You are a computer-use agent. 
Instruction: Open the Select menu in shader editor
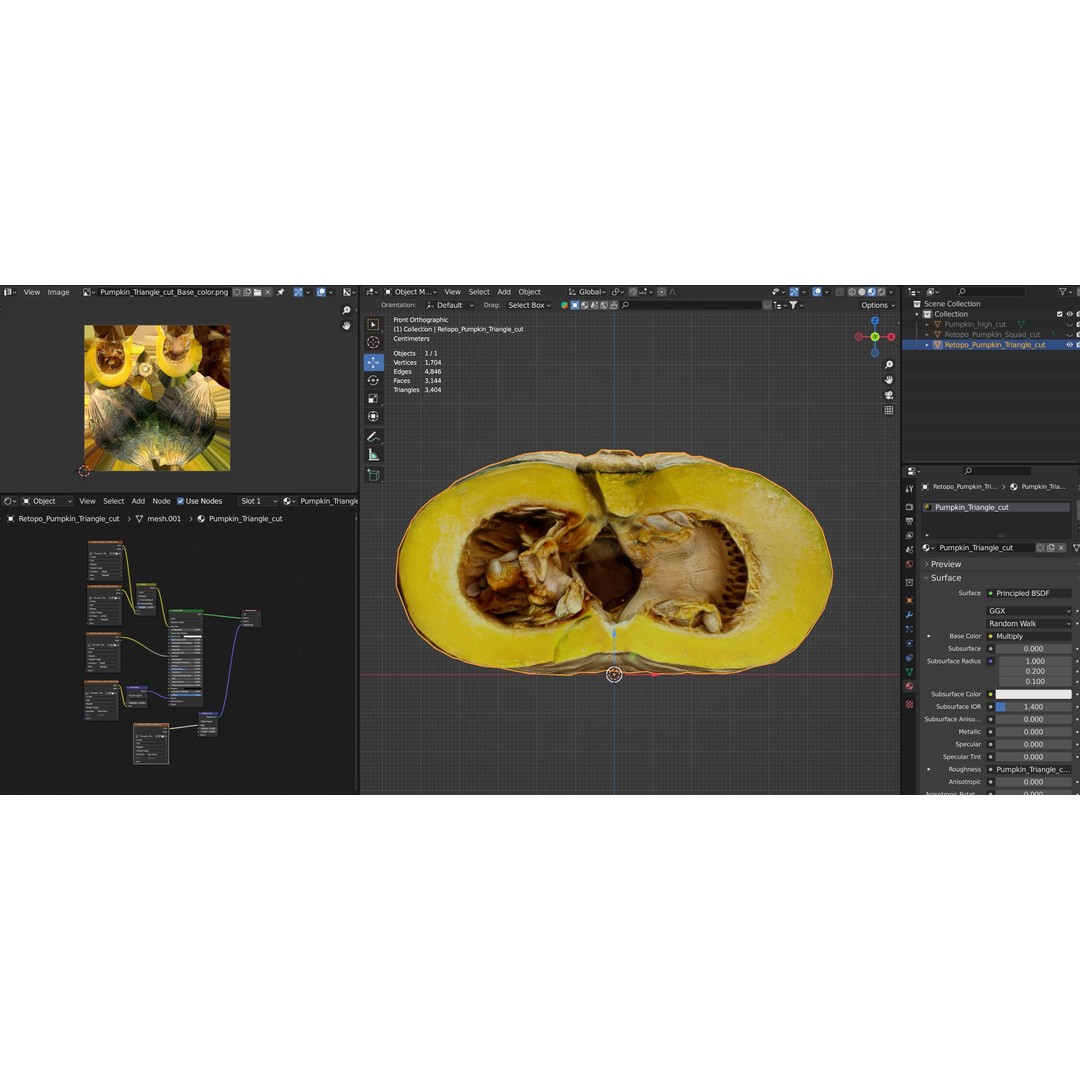pos(114,501)
